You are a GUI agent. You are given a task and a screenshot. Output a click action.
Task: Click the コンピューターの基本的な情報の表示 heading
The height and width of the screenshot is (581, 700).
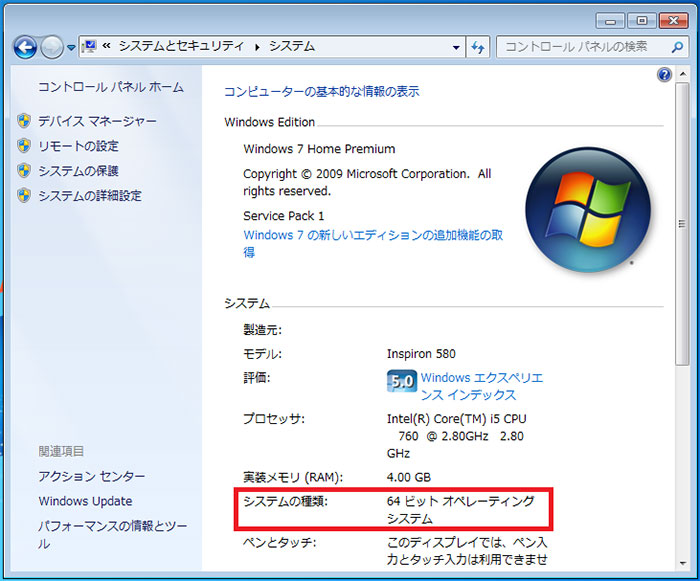point(321,92)
